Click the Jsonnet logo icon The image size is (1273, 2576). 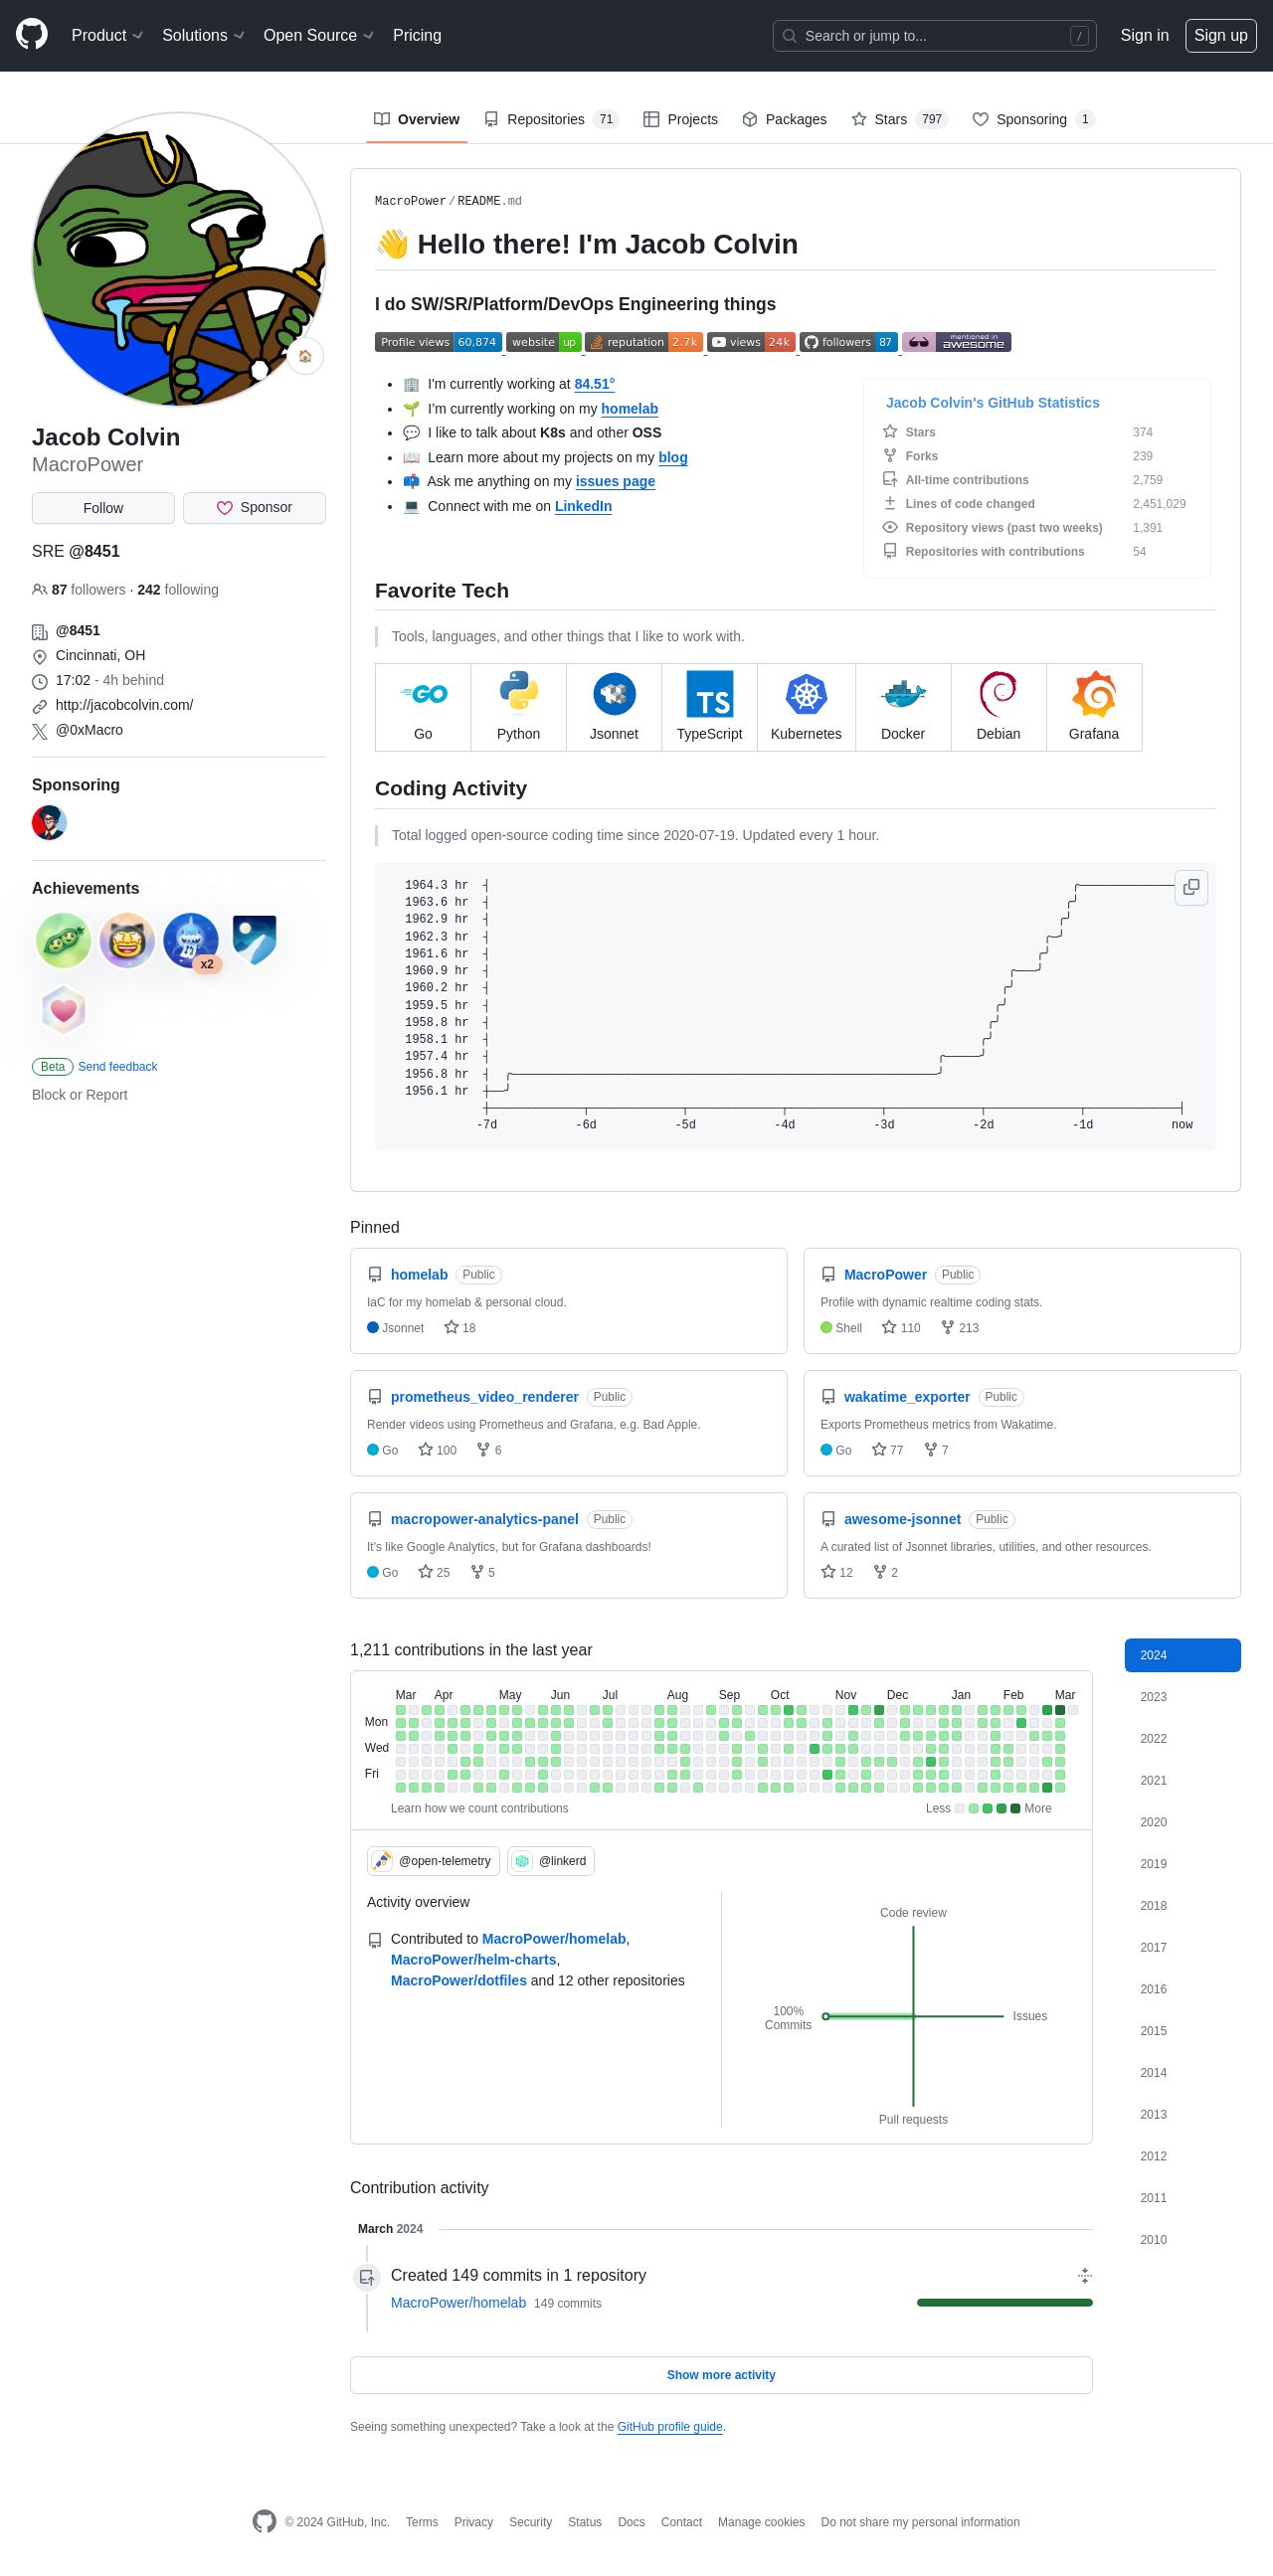point(614,693)
